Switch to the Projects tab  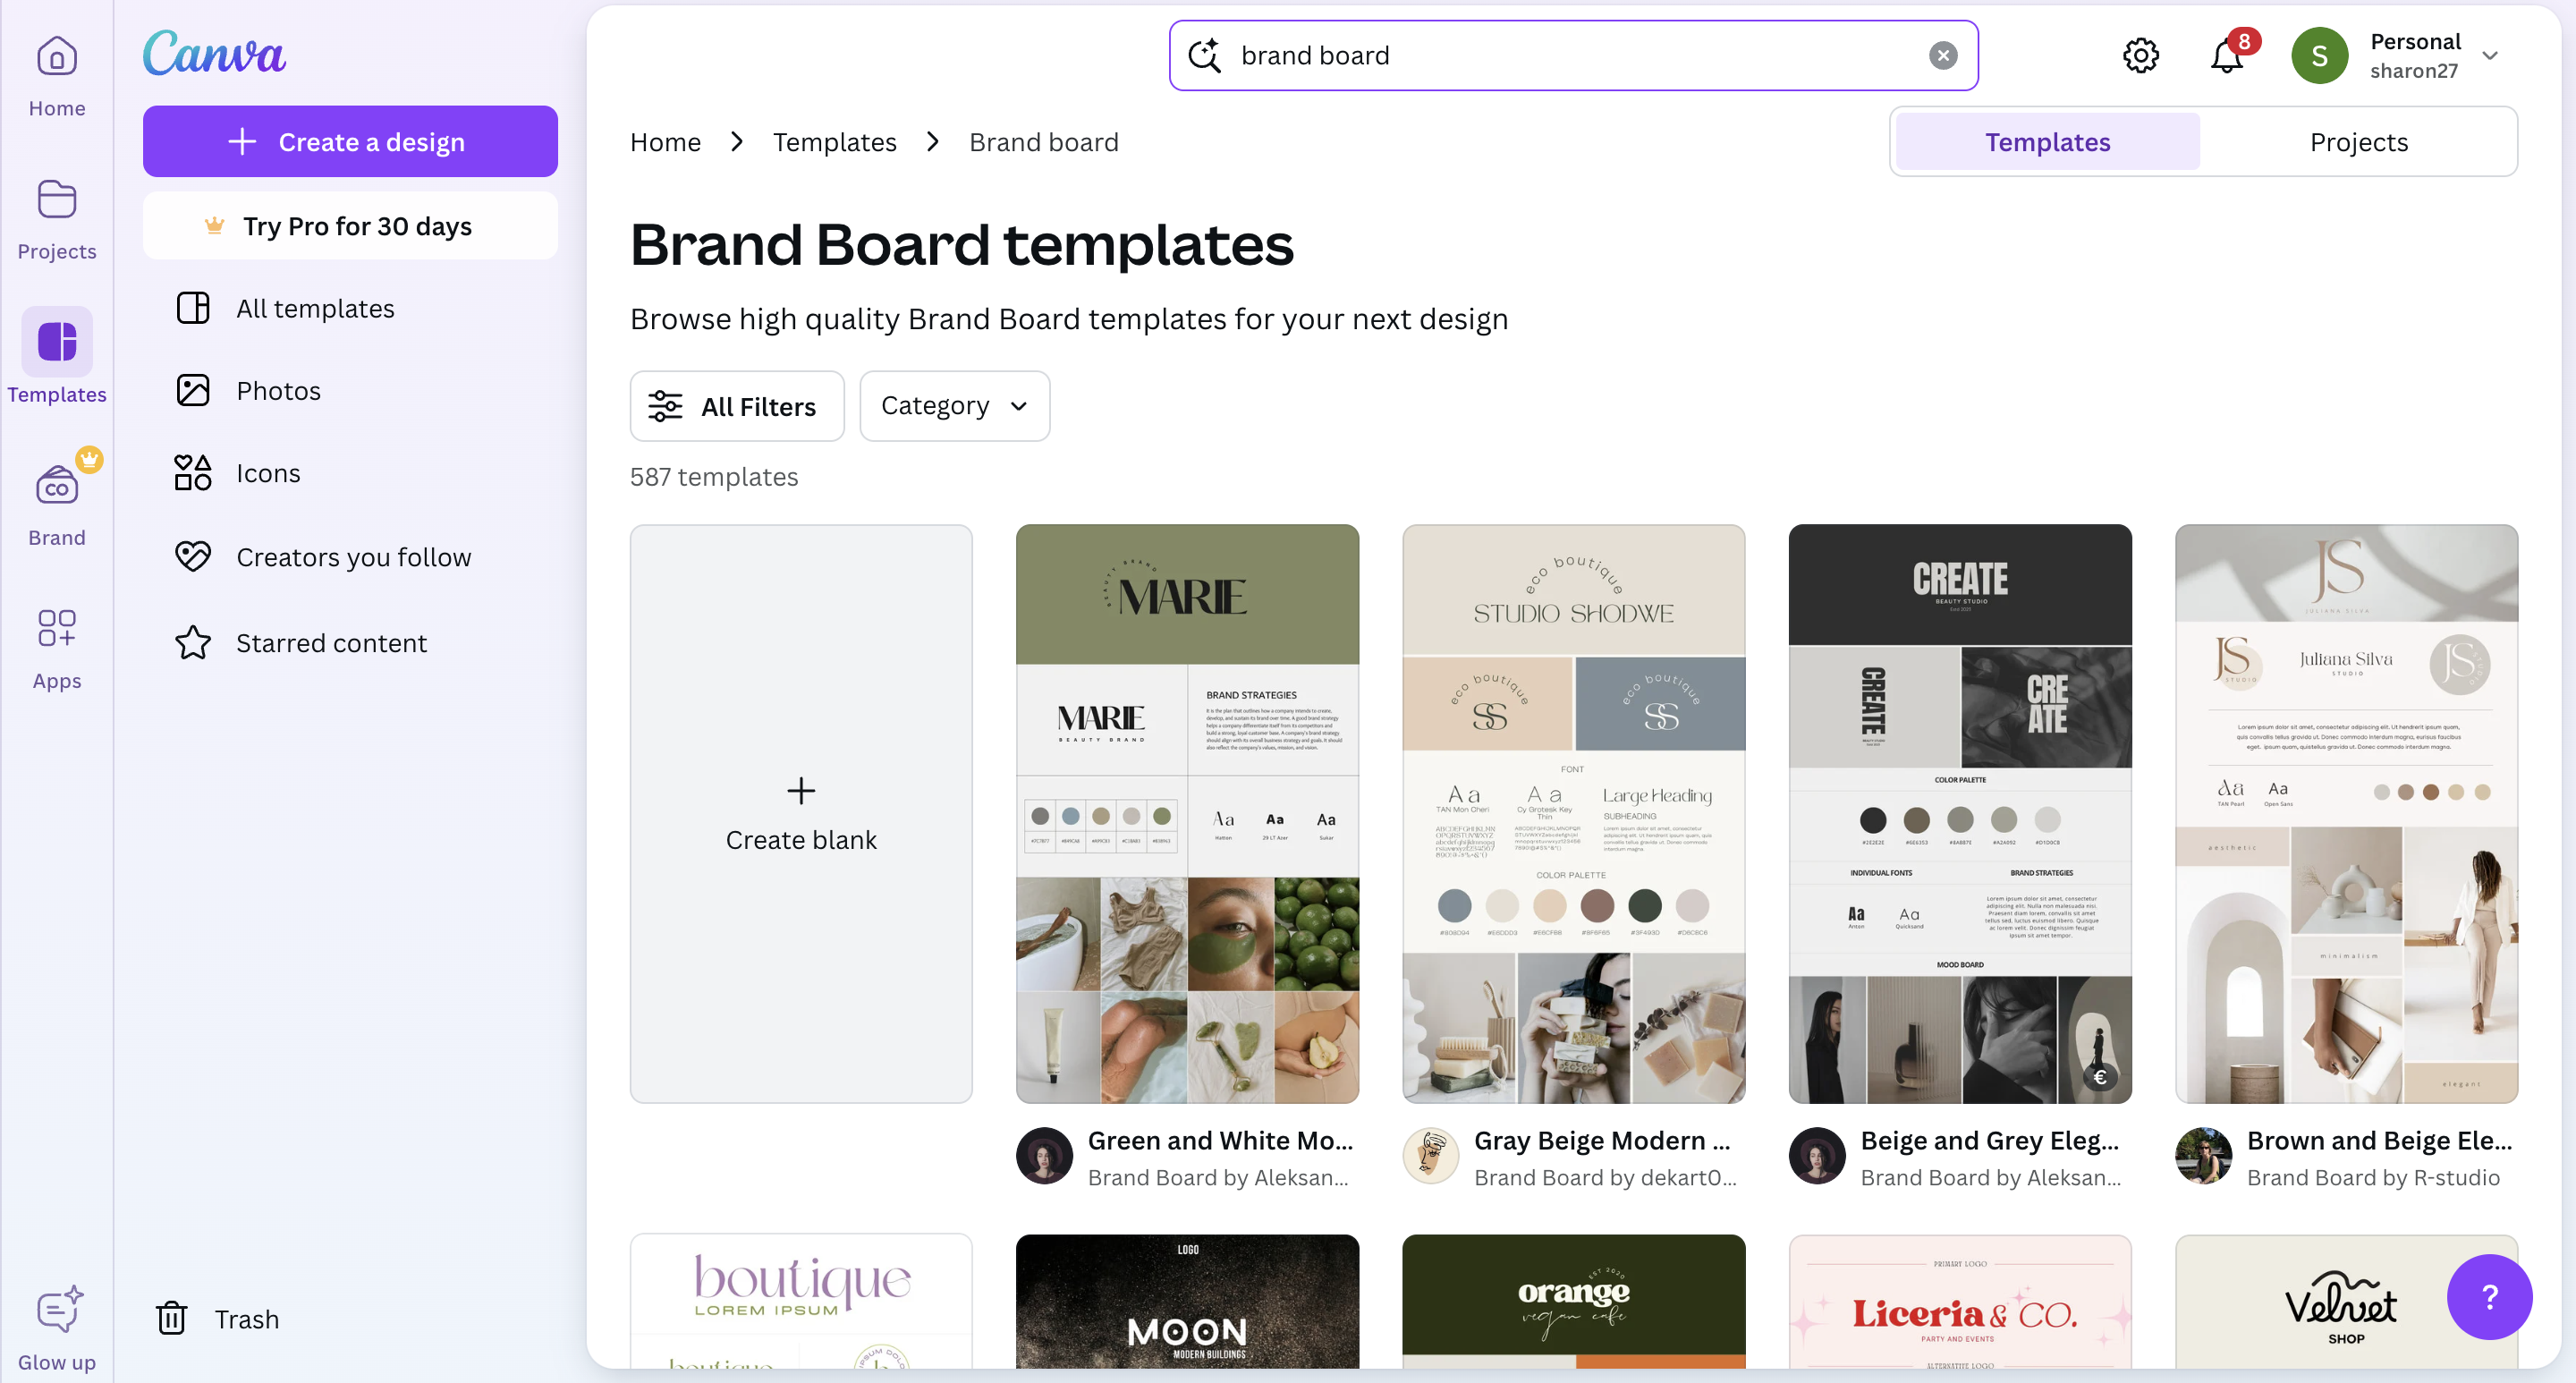pos(2360,141)
